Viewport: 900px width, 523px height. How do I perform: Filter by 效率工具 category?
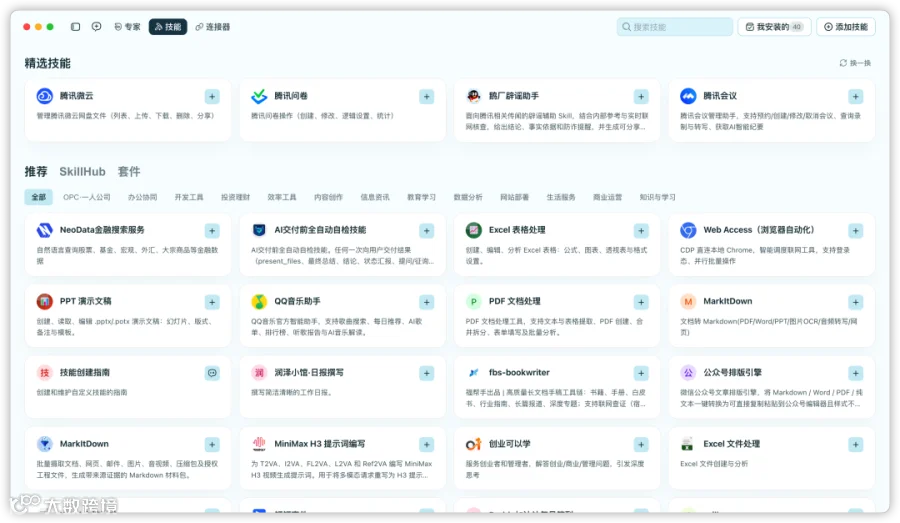pyautogui.click(x=282, y=197)
